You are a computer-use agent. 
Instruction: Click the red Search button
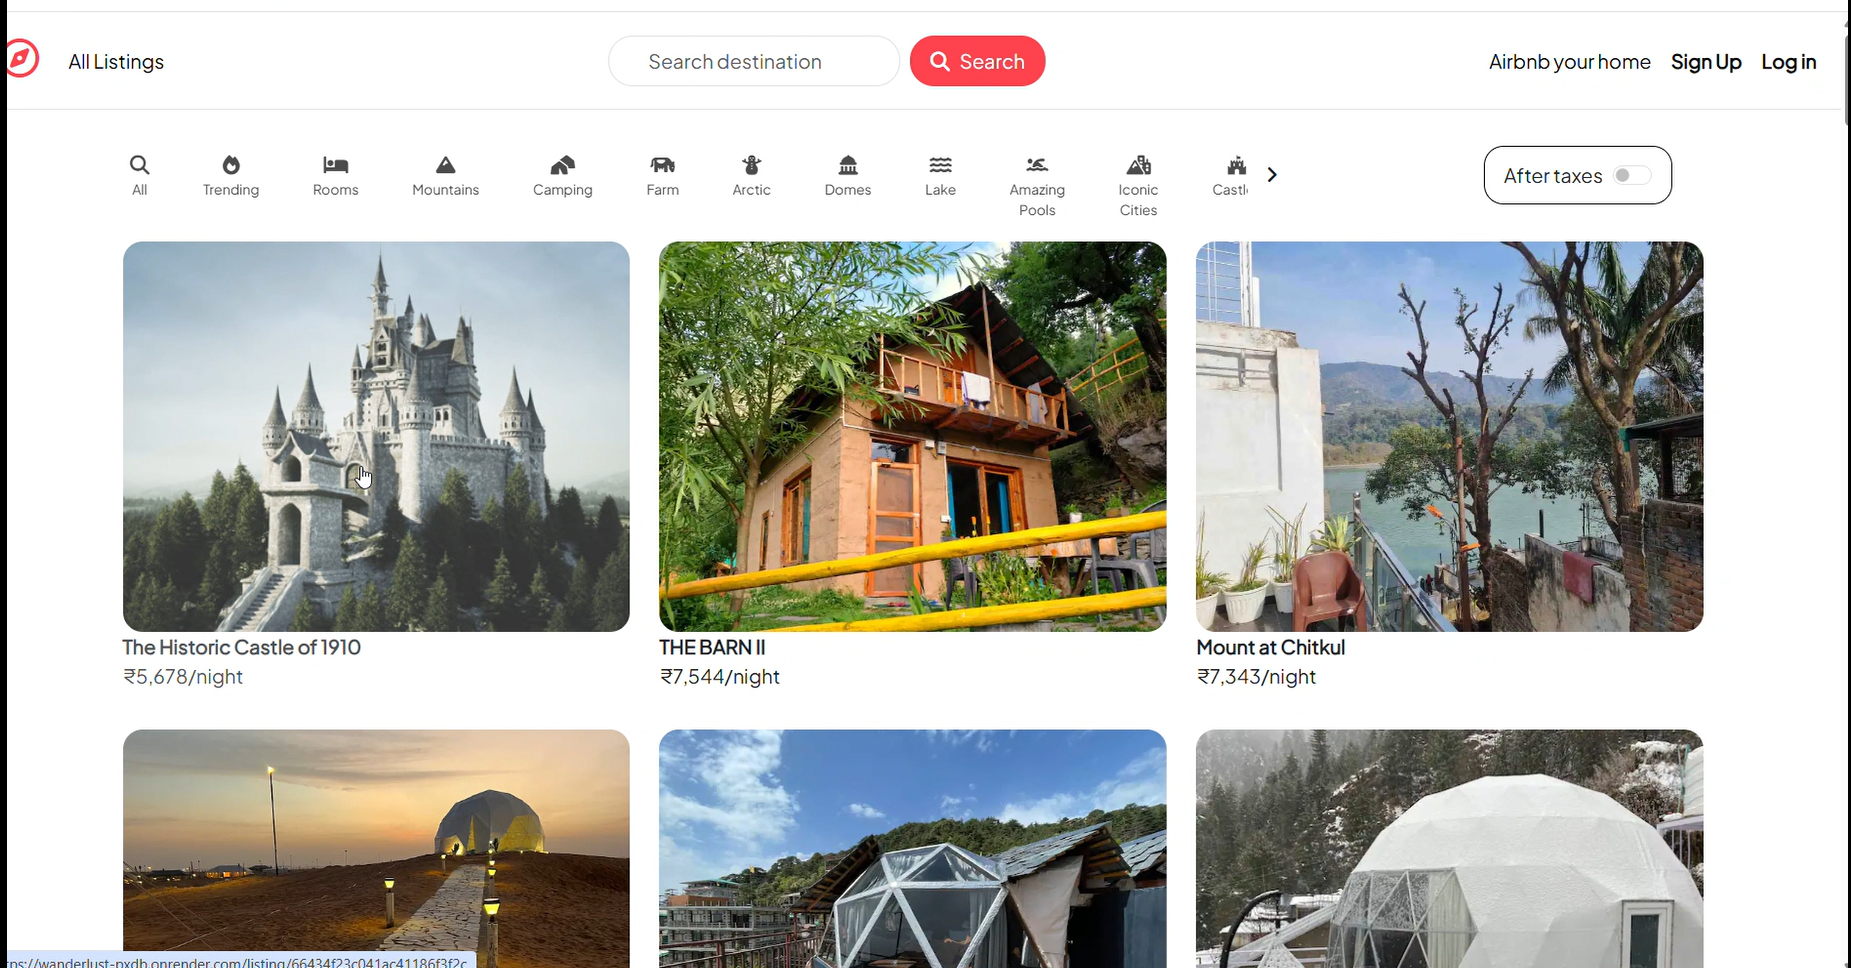click(x=977, y=61)
